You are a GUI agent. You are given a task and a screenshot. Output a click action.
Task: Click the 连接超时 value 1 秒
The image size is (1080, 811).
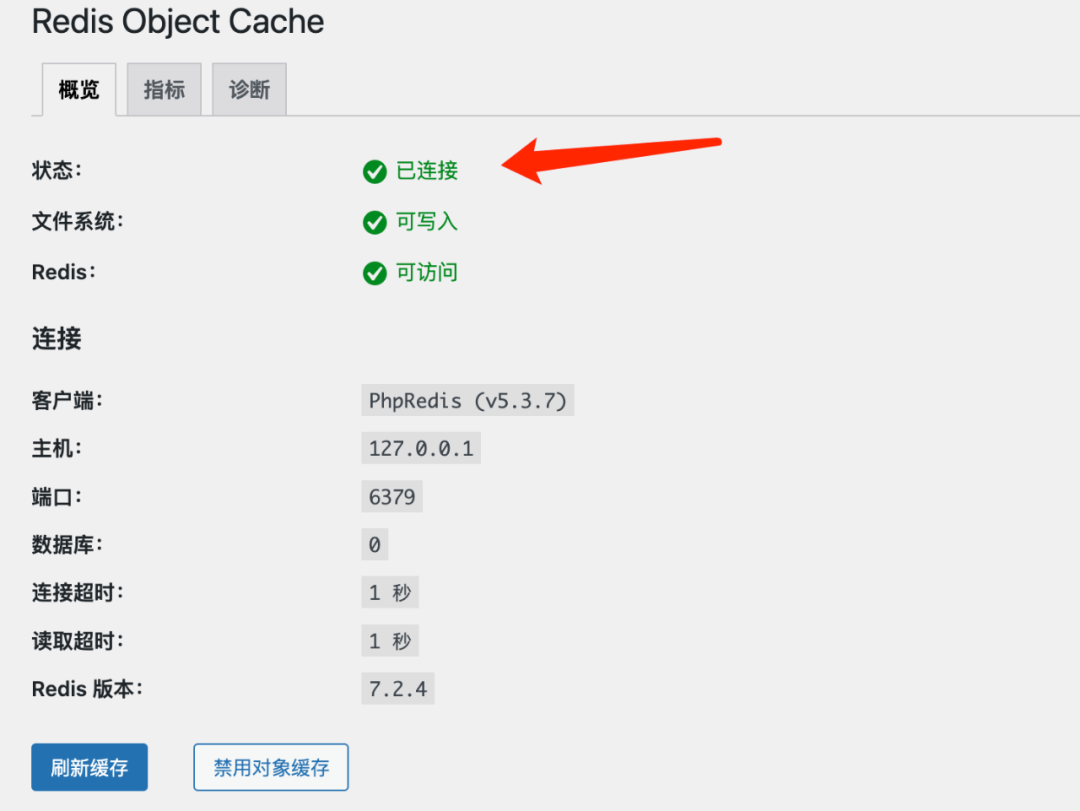390,593
